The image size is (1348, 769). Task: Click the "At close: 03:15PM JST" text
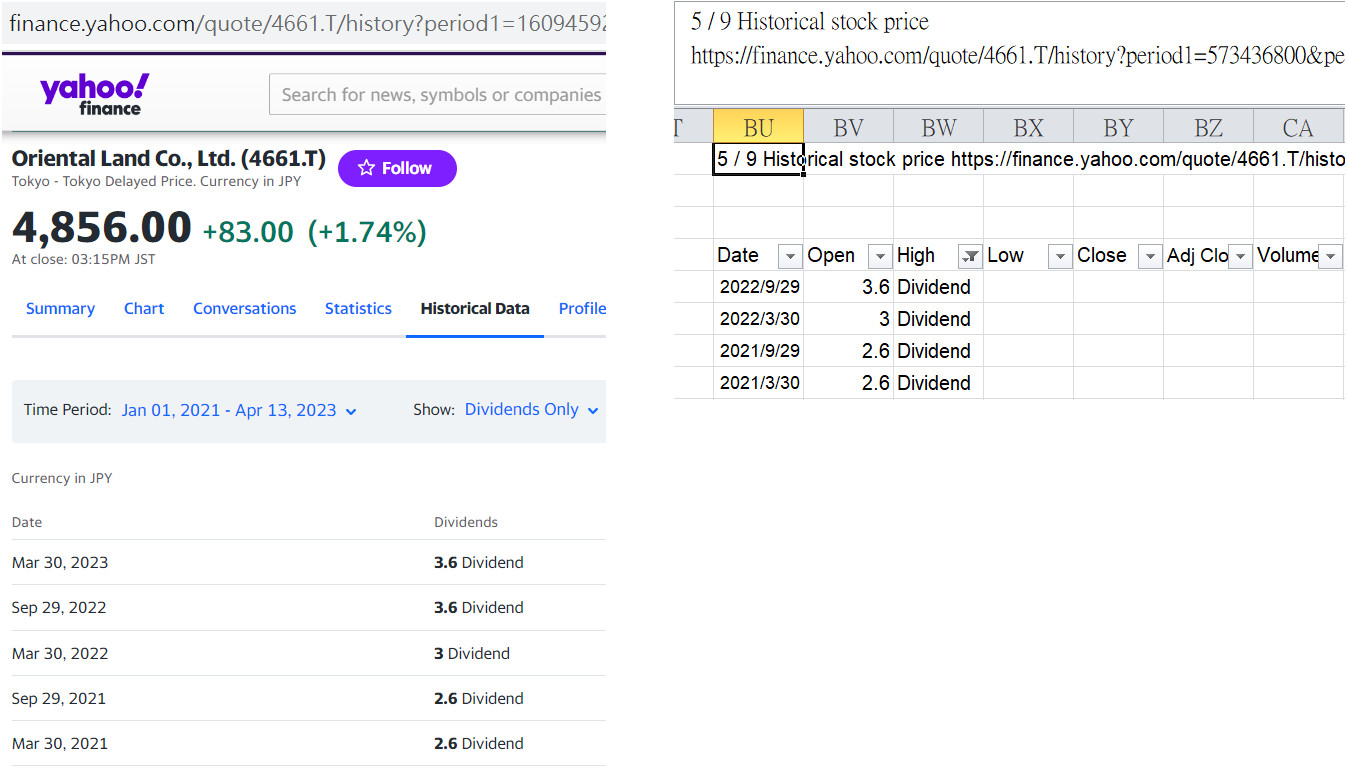pos(83,260)
